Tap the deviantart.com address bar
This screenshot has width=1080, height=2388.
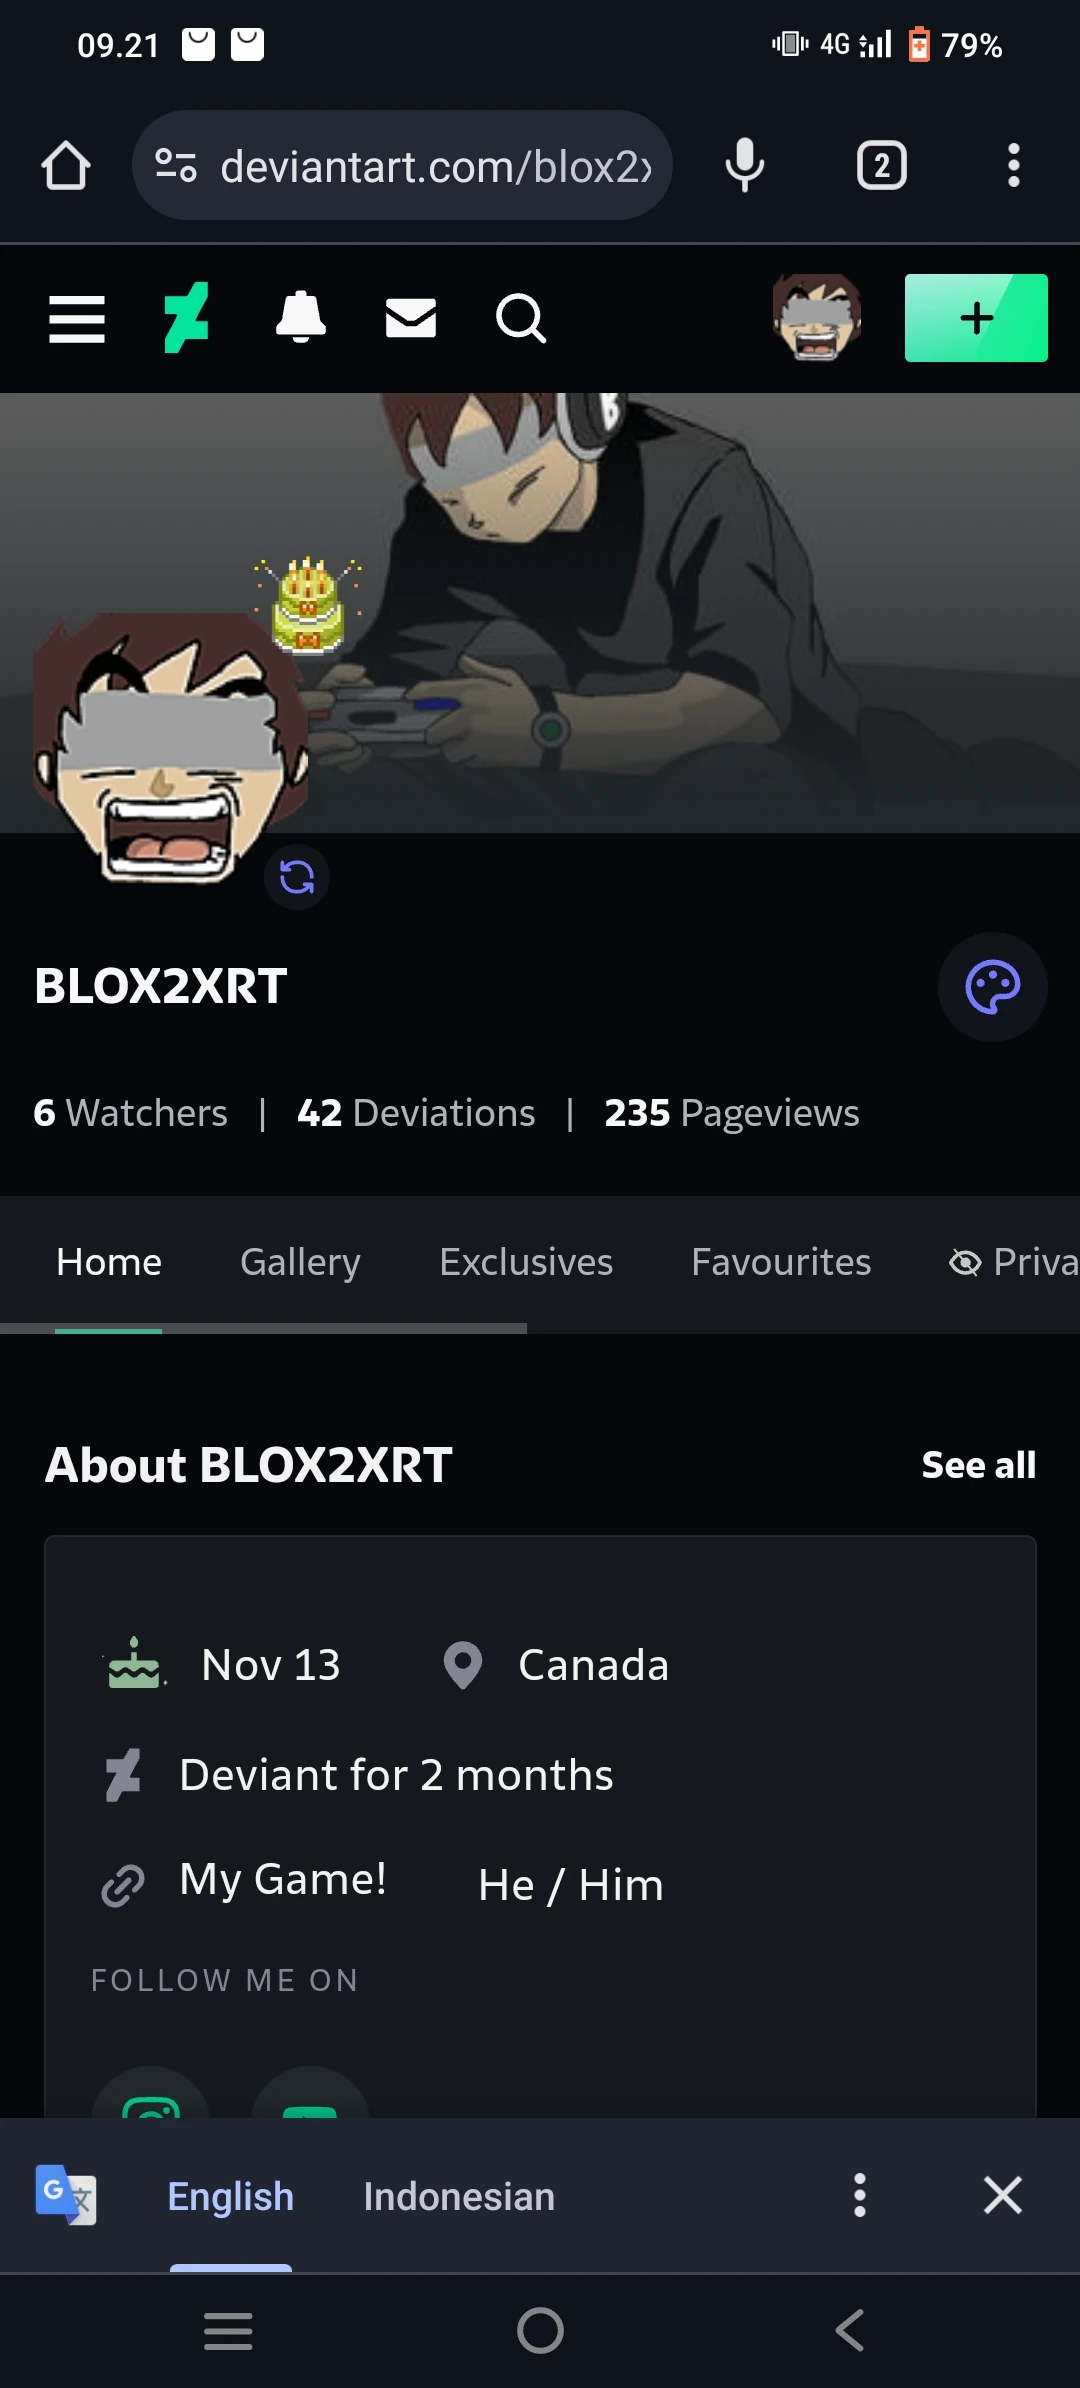[x=402, y=165]
